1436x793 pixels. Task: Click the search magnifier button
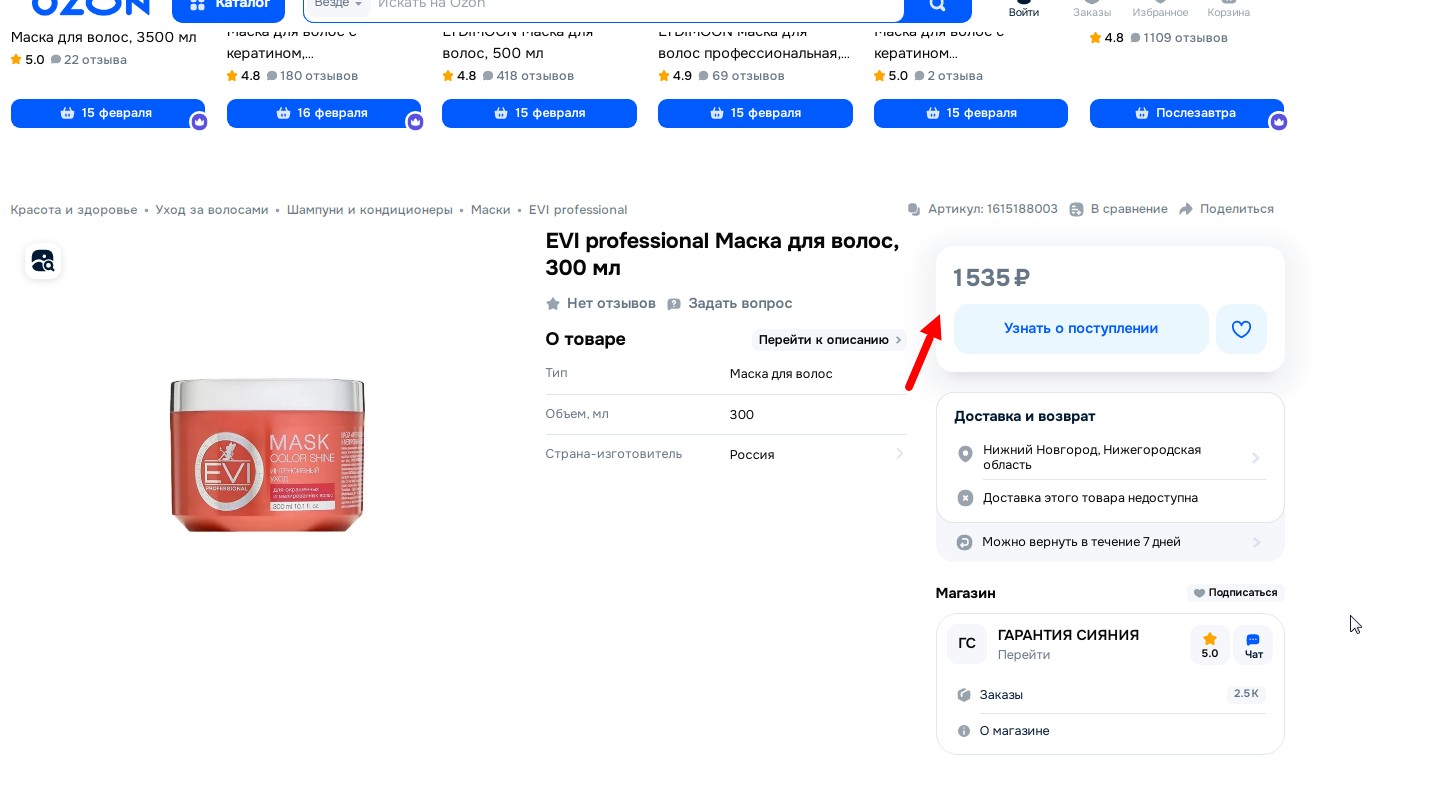click(x=937, y=6)
